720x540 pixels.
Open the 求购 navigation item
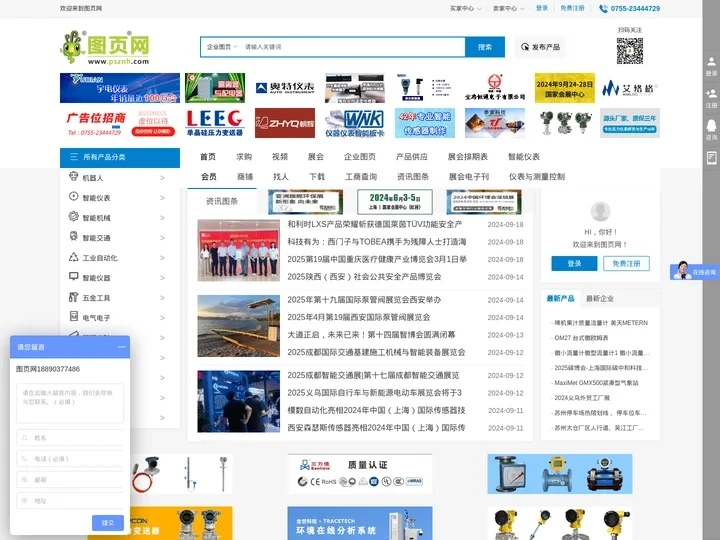pos(244,157)
